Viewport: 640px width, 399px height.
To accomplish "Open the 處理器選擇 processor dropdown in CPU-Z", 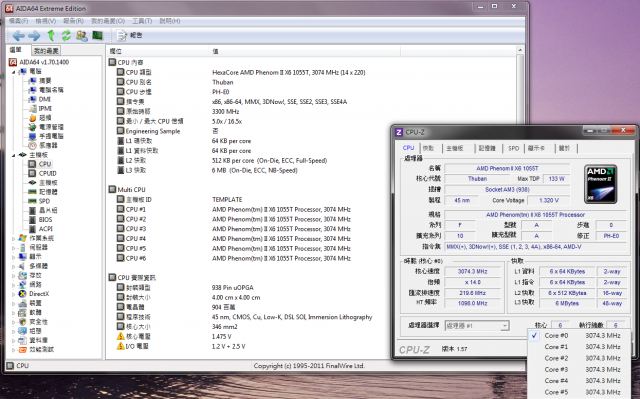I will (x=477, y=326).
